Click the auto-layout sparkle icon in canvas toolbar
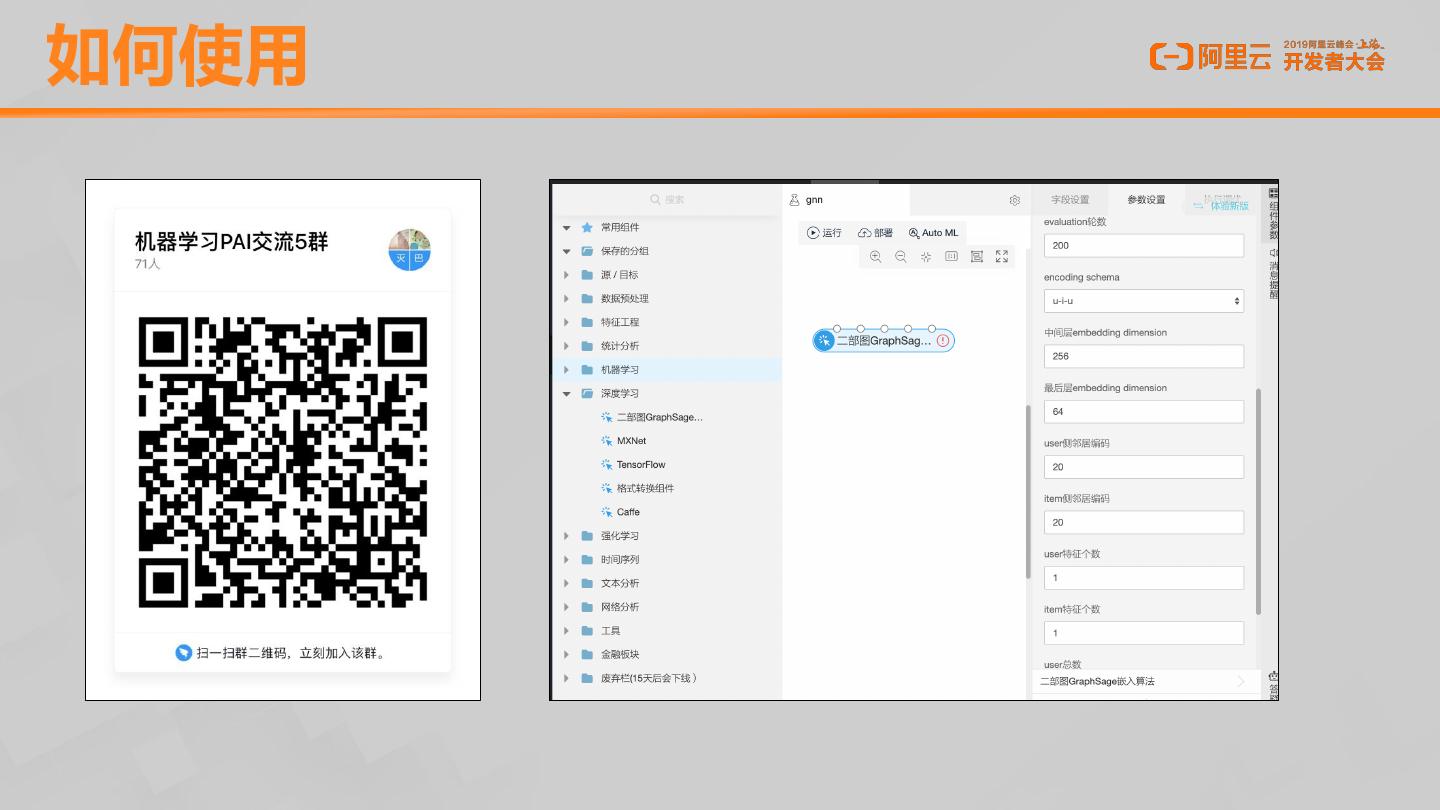This screenshot has height=810, width=1440. tap(926, 257)
